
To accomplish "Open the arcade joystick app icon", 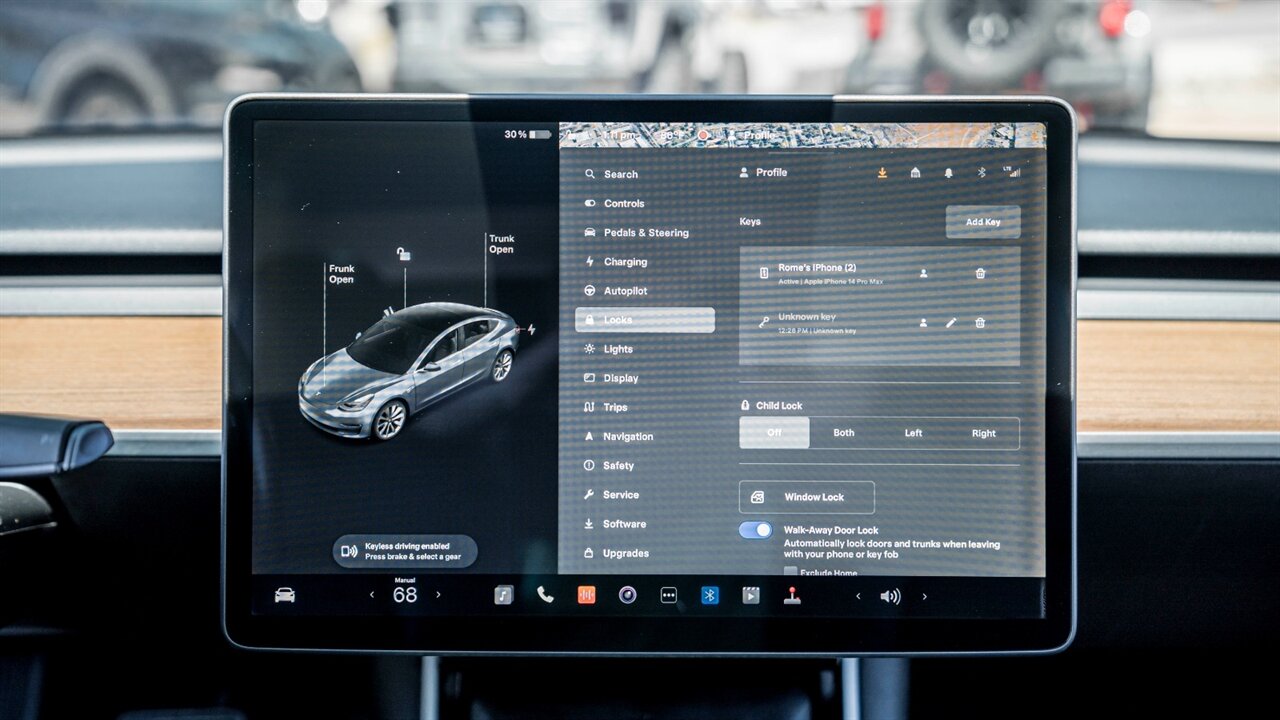I will point(792,595).
